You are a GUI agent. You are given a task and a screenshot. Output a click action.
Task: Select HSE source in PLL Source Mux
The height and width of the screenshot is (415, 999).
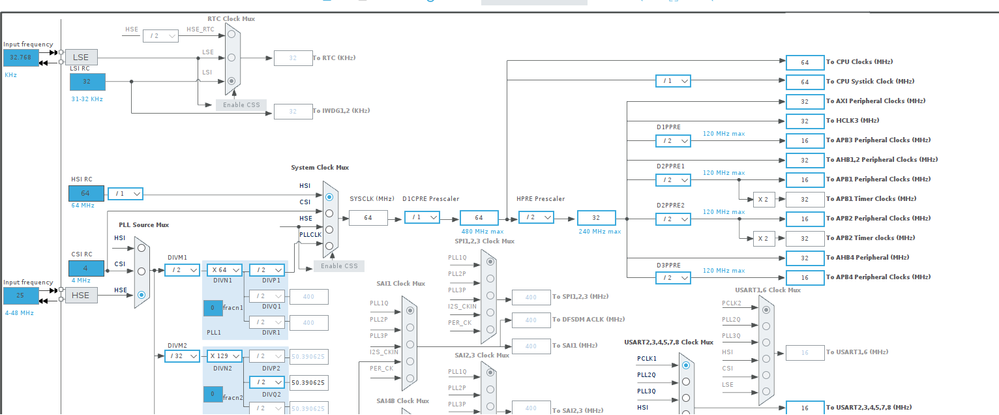pos(141,295)
